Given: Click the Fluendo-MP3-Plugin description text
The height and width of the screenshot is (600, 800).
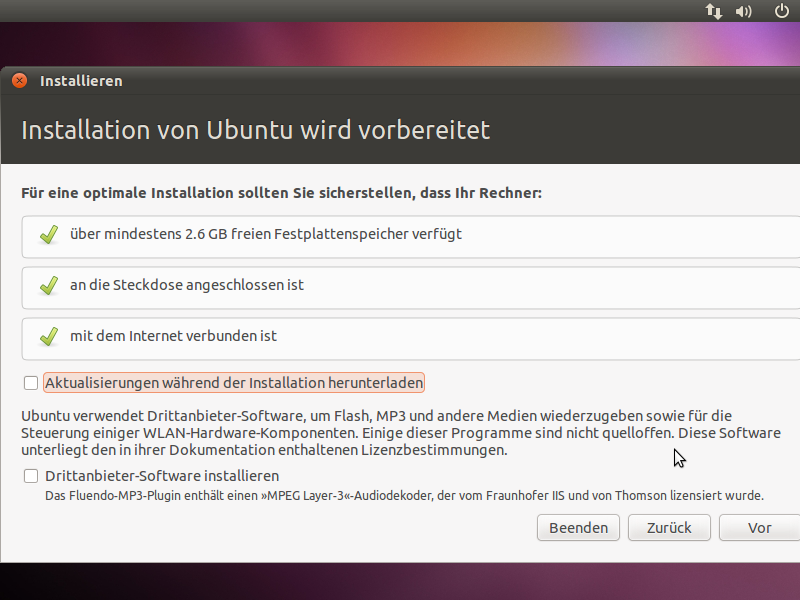Looking at the screenshot, I should click(x=404, y=495).
